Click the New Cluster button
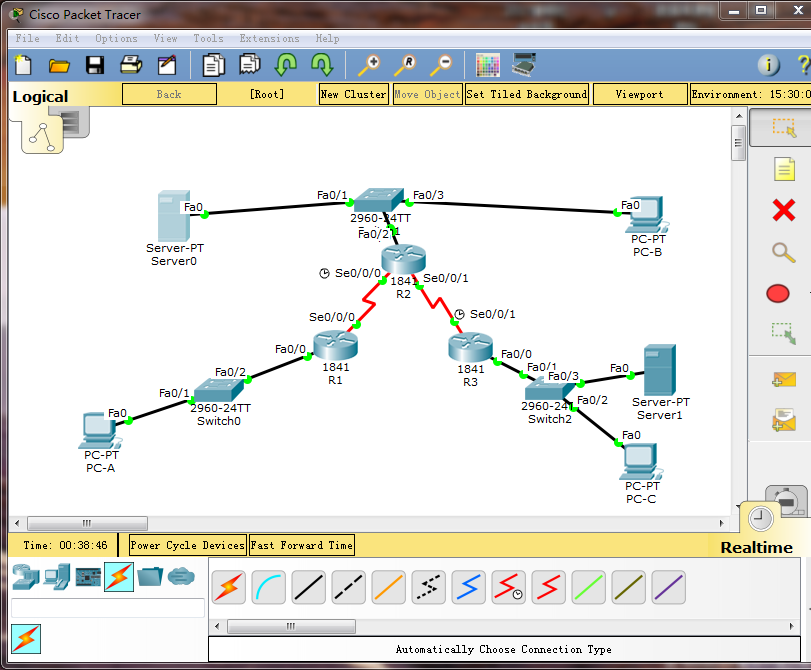This screenshot has width=811, height=670. [x=354, y=94]
